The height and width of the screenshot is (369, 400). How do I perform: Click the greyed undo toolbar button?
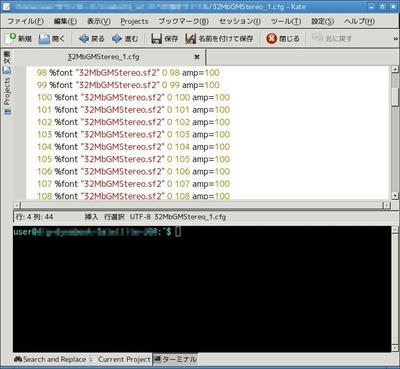332,39
